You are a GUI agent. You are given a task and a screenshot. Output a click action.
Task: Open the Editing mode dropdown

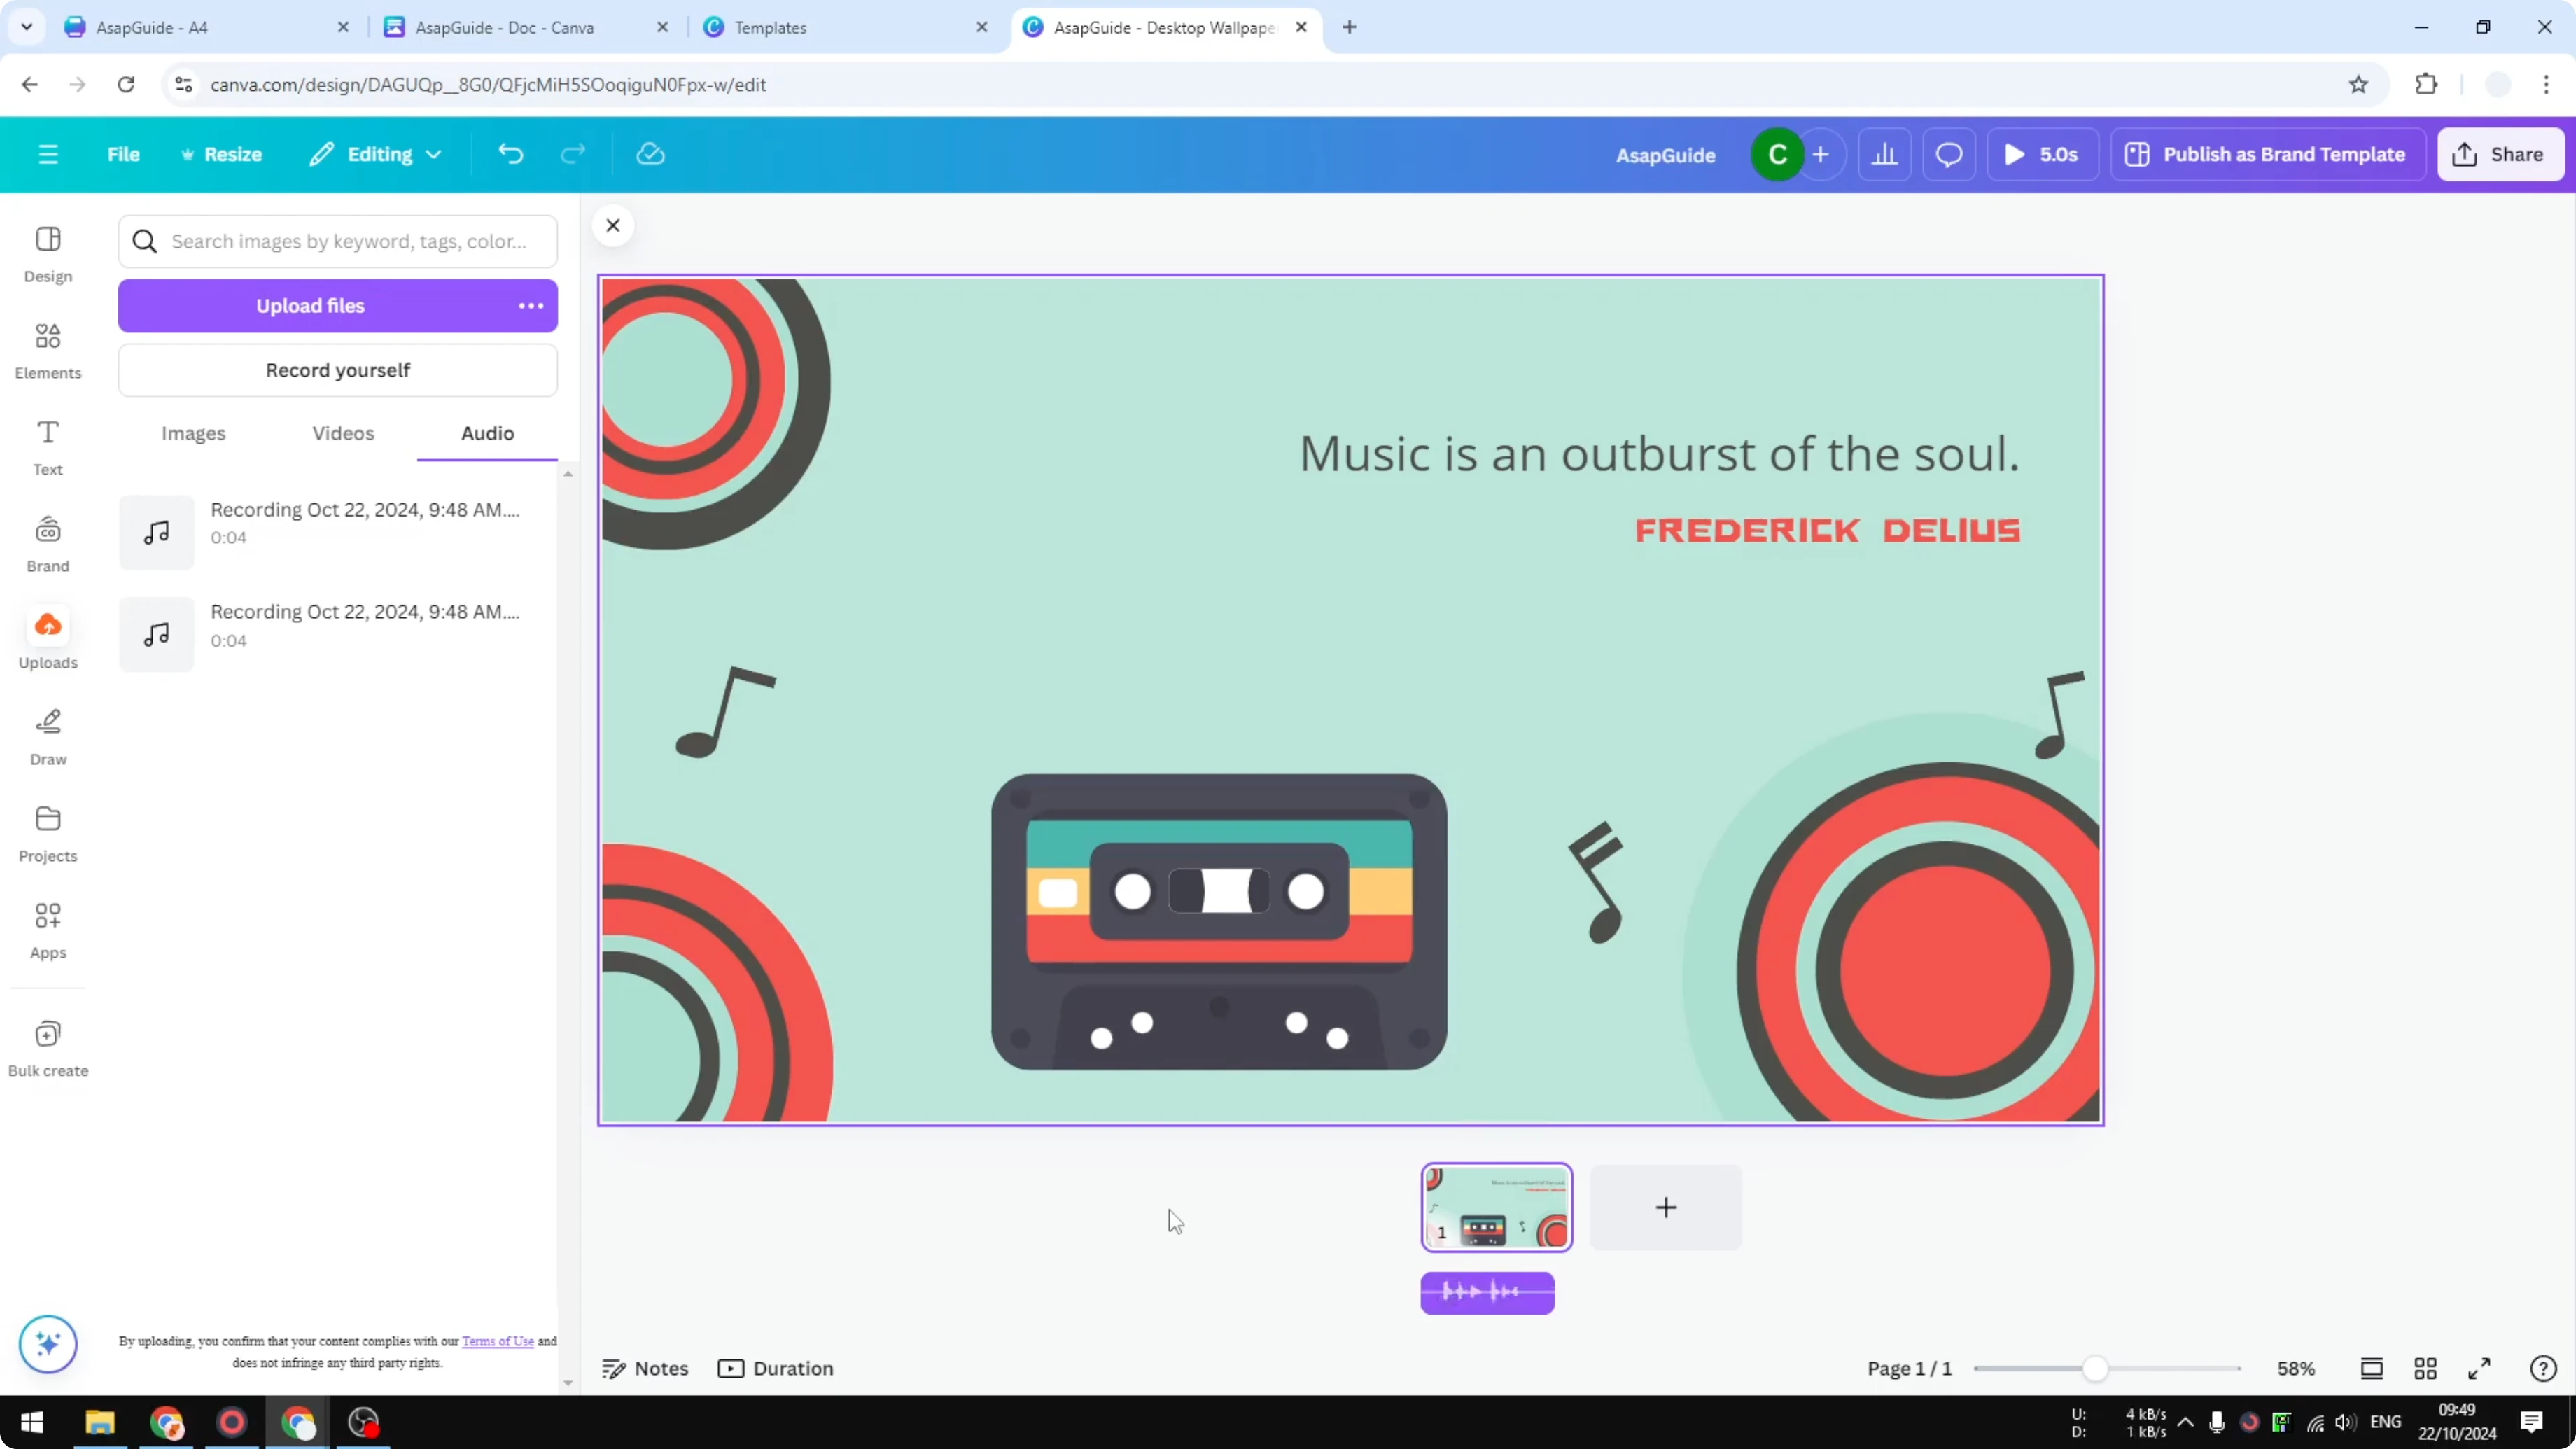pyautogui.click(x=375, y=154)
